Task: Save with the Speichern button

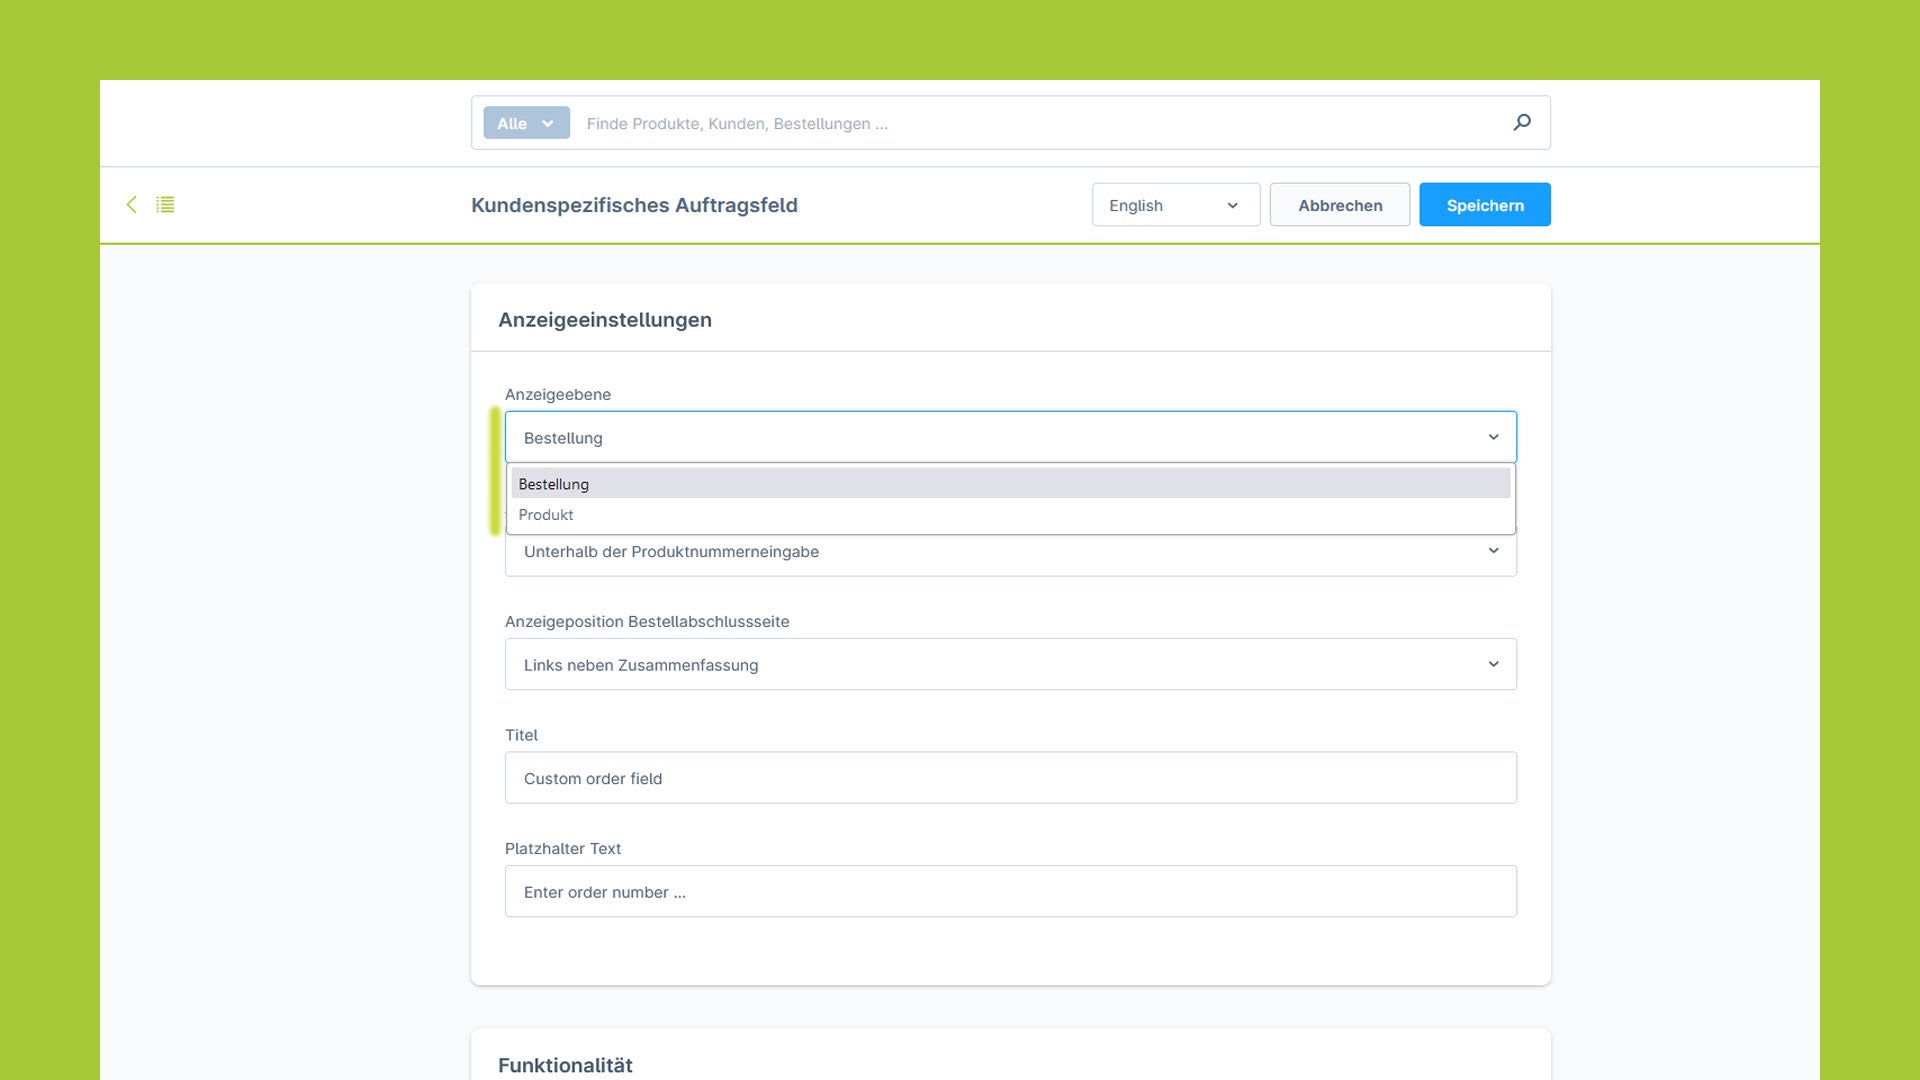Action: tap(1485, 205)
